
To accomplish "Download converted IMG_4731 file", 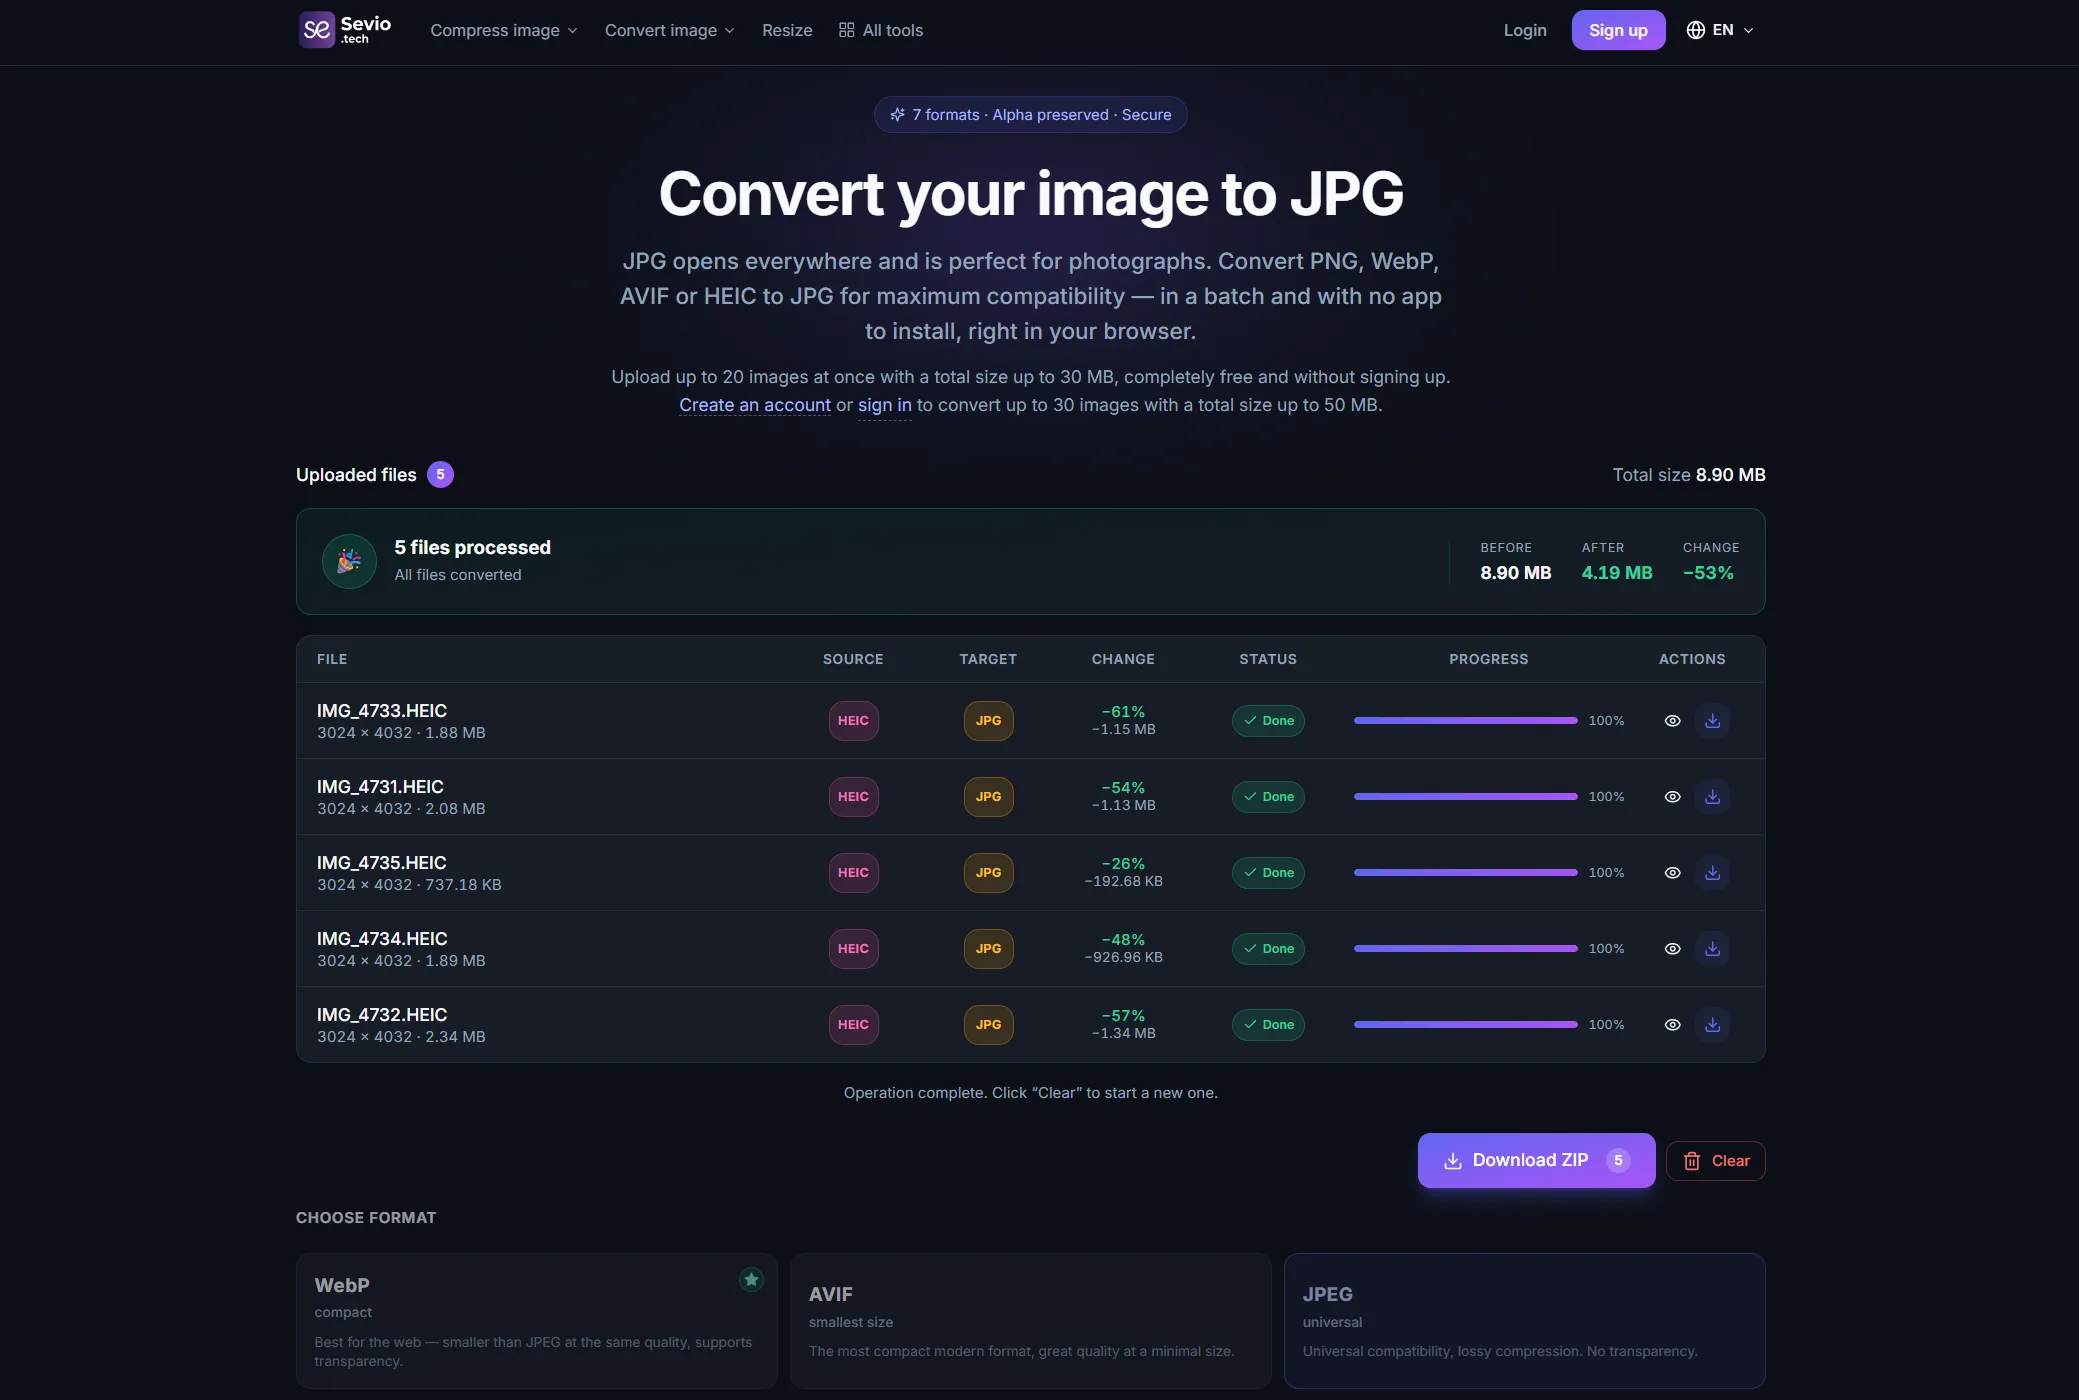I will pos(1713,797).
